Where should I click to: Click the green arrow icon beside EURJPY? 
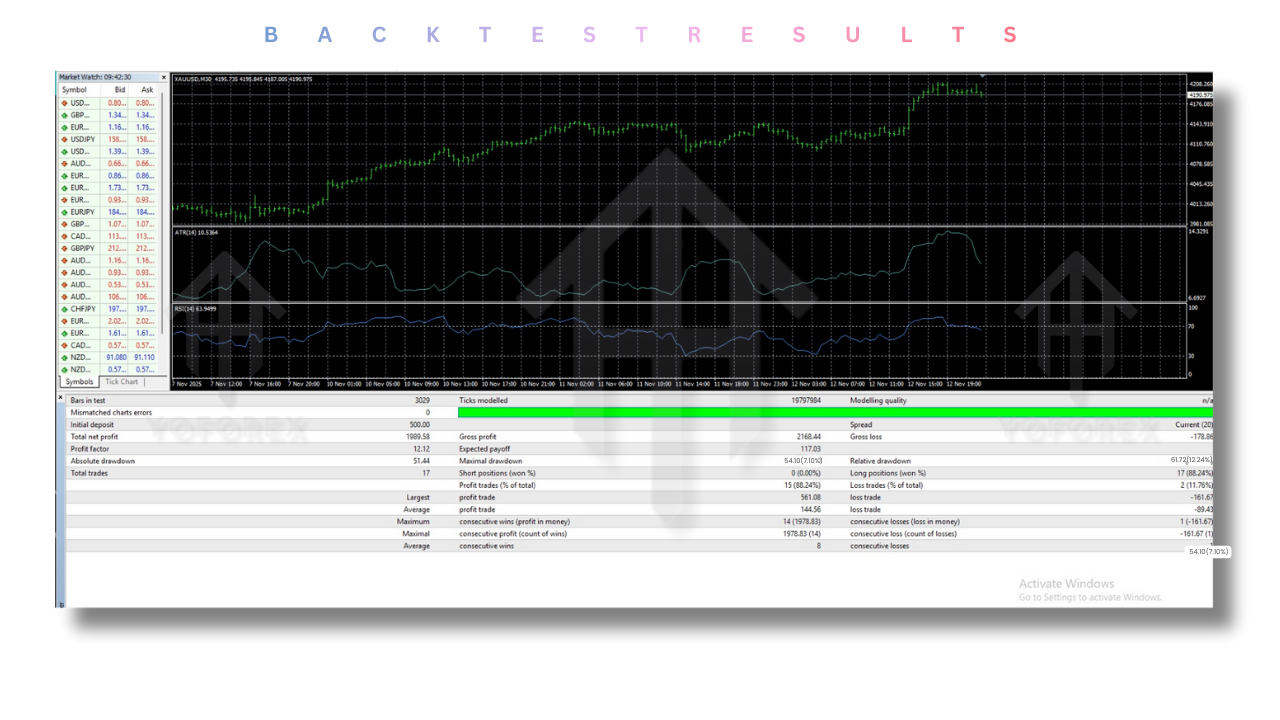pos(62,212)
